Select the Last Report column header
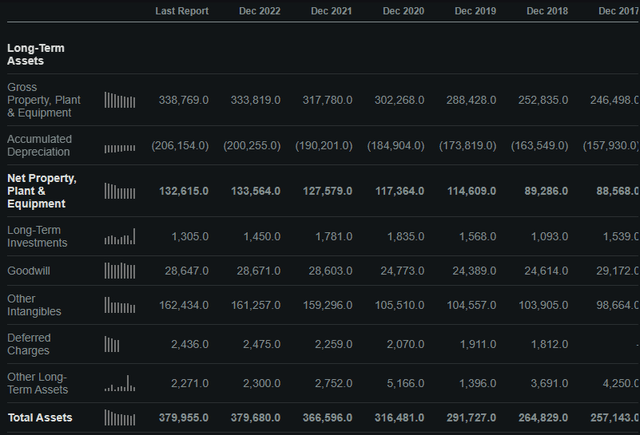640x435 pixels. click(182, 11)
